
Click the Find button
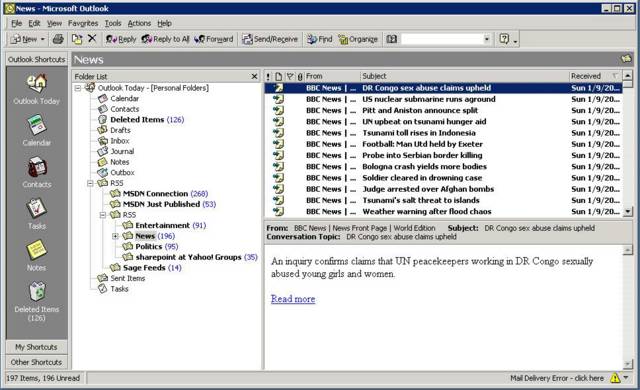coord(320,39)
